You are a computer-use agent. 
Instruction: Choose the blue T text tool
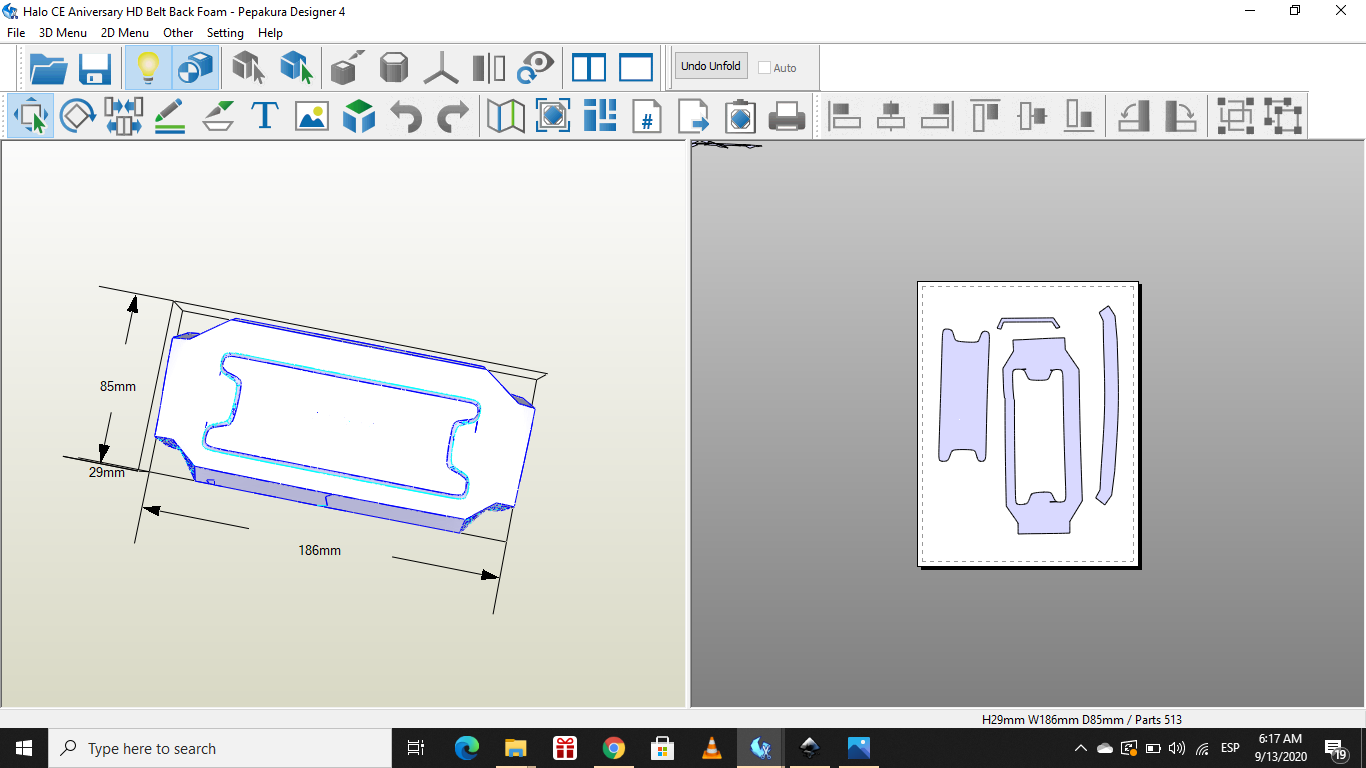(x=264, y=116)
